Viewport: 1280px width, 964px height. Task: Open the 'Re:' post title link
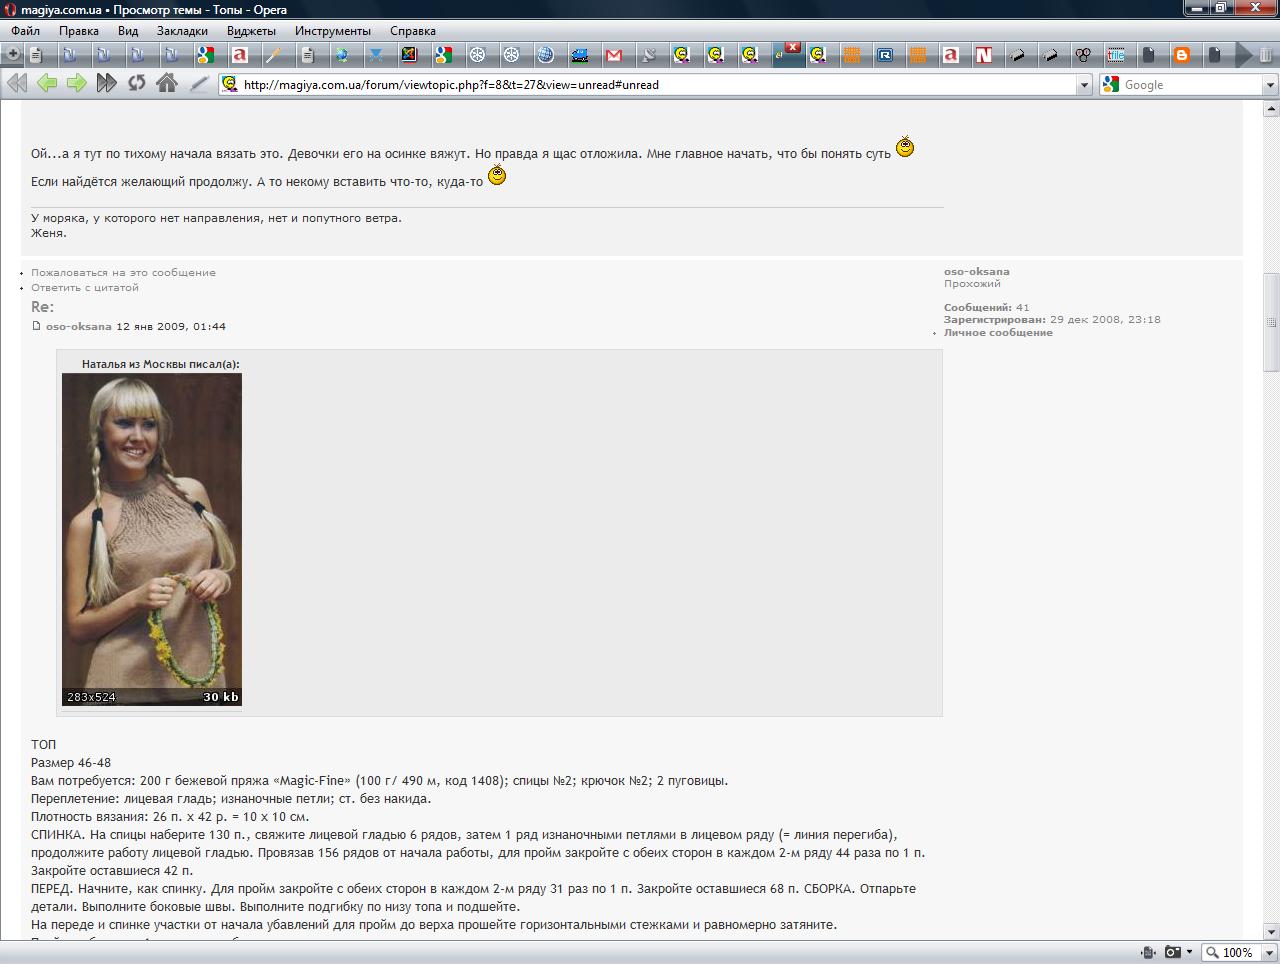coord(42,307)
